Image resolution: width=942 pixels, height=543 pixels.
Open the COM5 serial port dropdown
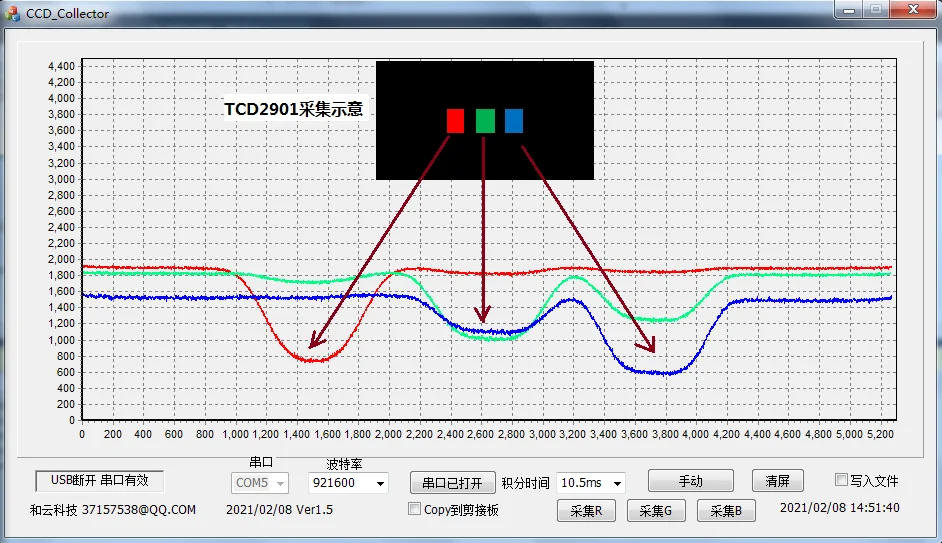pos(260,483)
